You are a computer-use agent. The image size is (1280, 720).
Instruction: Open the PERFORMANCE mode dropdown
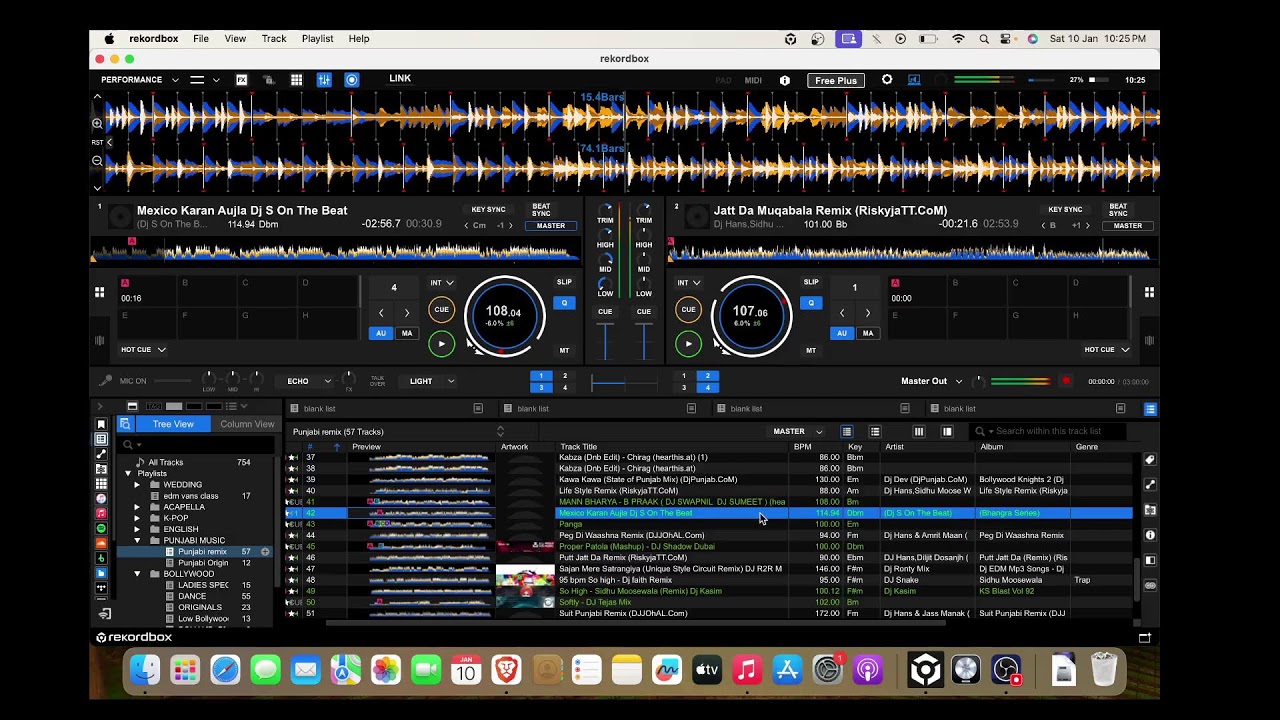[140, 80]
